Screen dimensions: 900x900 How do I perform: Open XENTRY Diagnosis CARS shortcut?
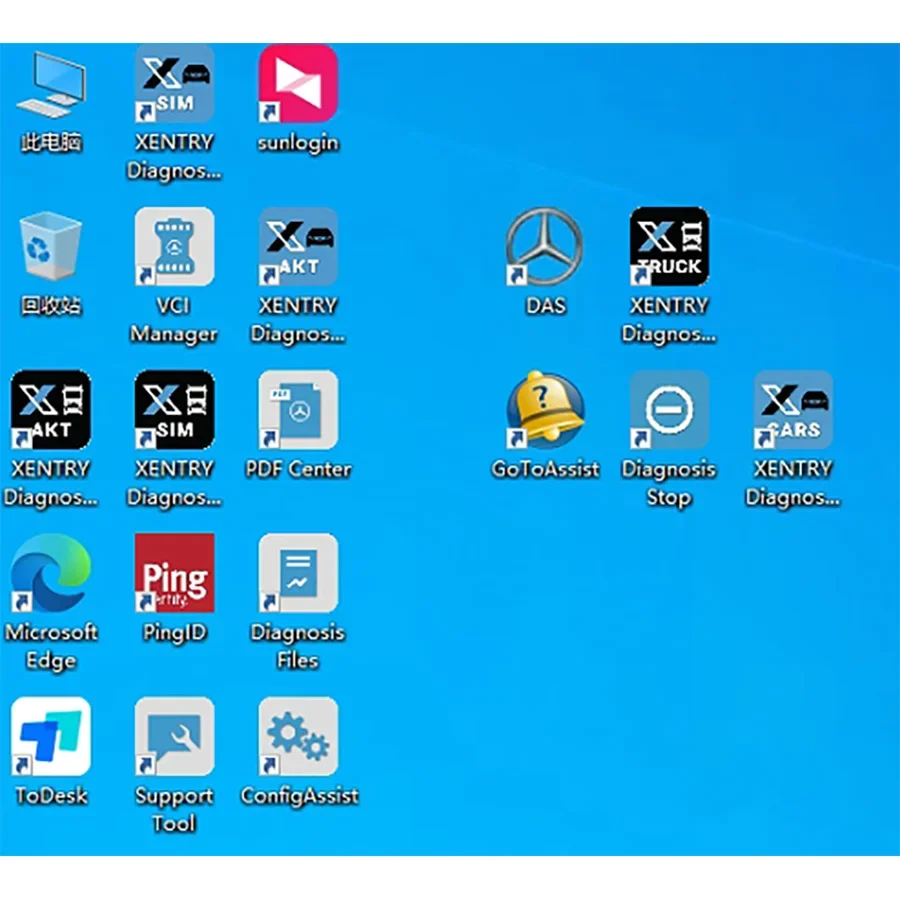point(793,410)
